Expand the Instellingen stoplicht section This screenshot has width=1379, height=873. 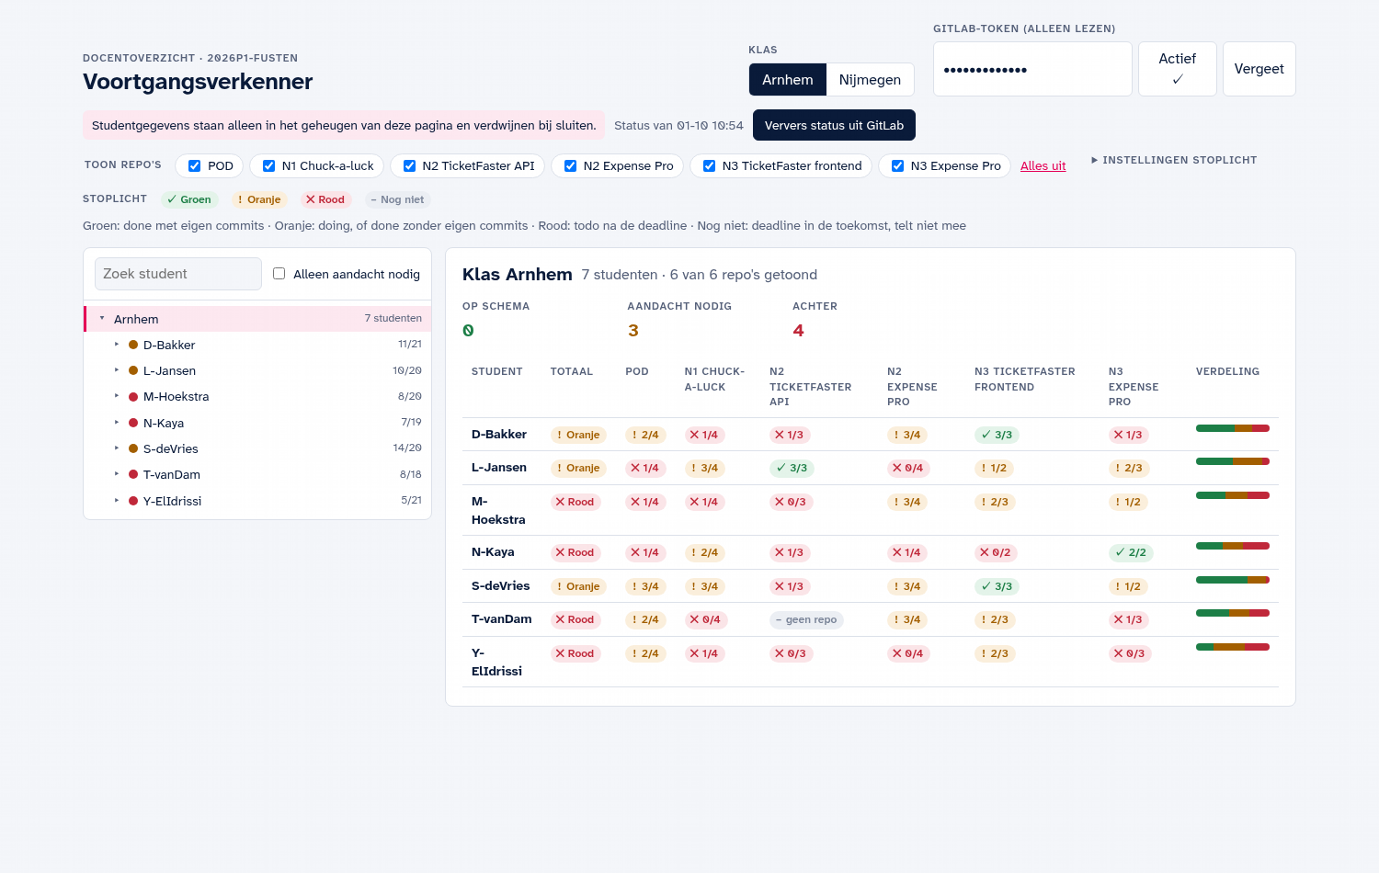tap(1174, 160)
